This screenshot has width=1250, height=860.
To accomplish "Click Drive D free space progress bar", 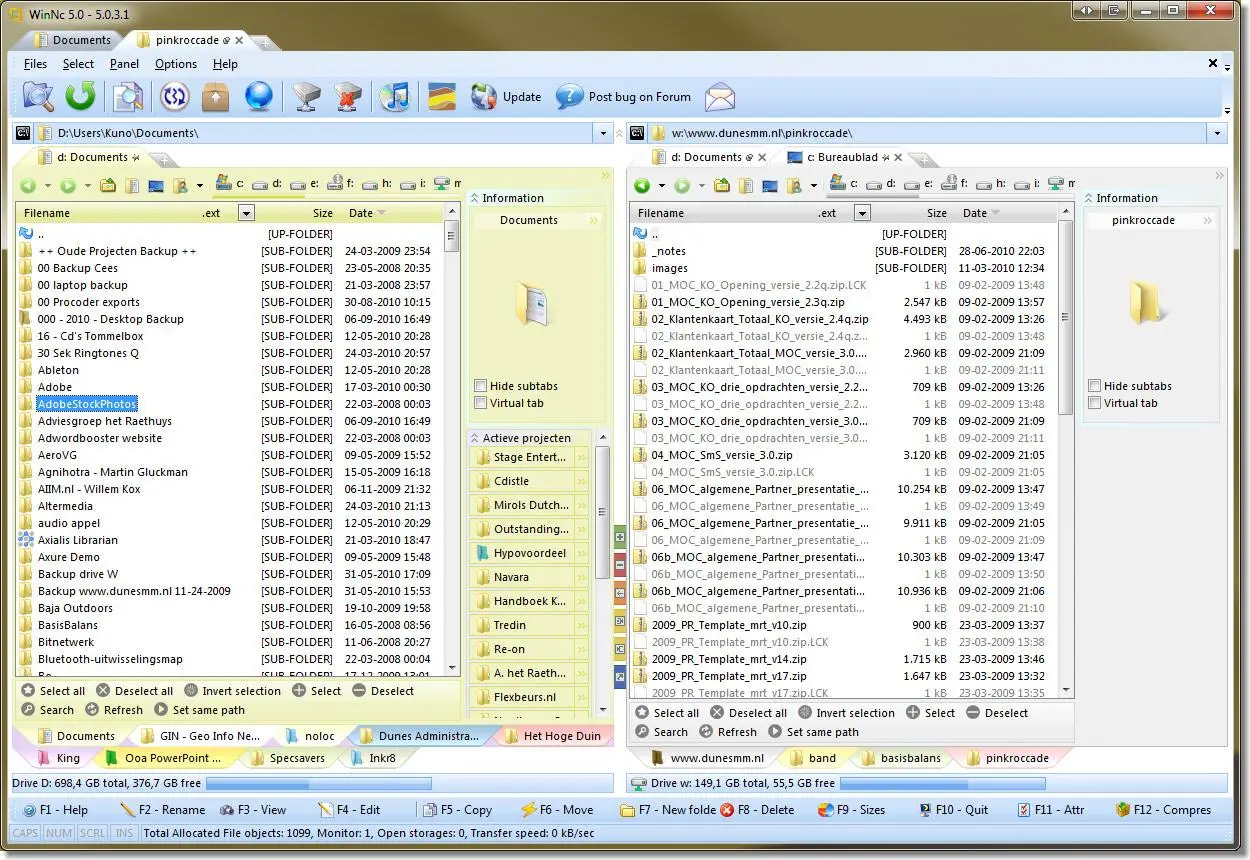I will [x=318, y=784].
